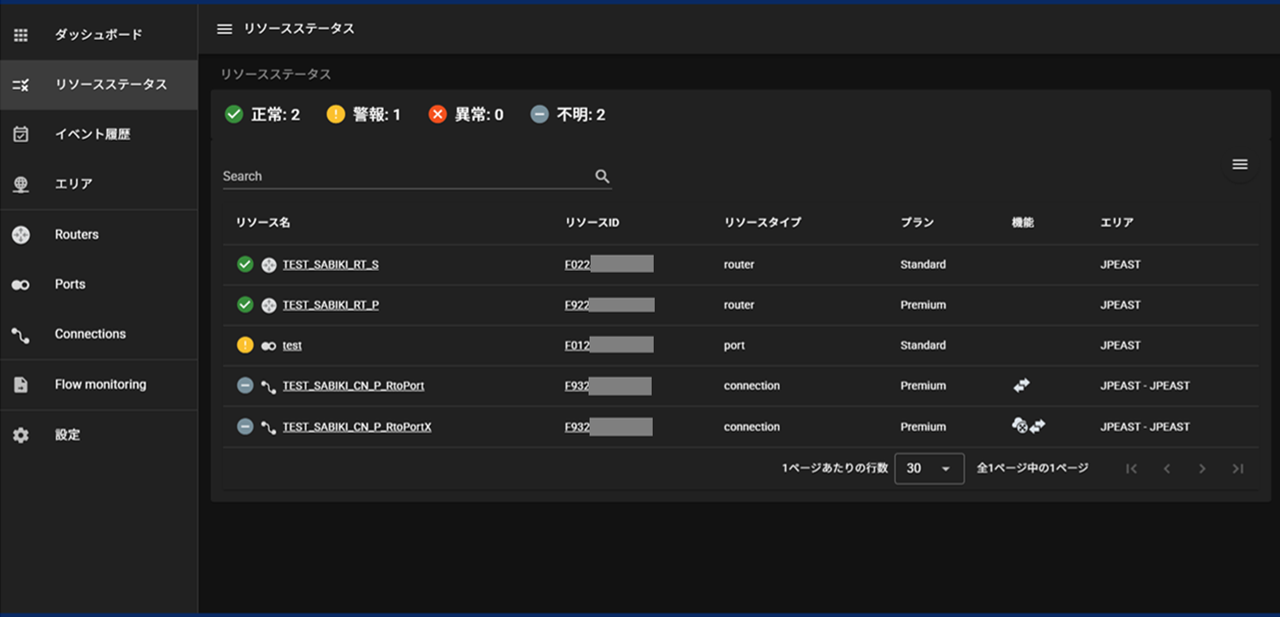
Task: Open 設定 from the sidebar menu
Action: (x=20, y=434)
